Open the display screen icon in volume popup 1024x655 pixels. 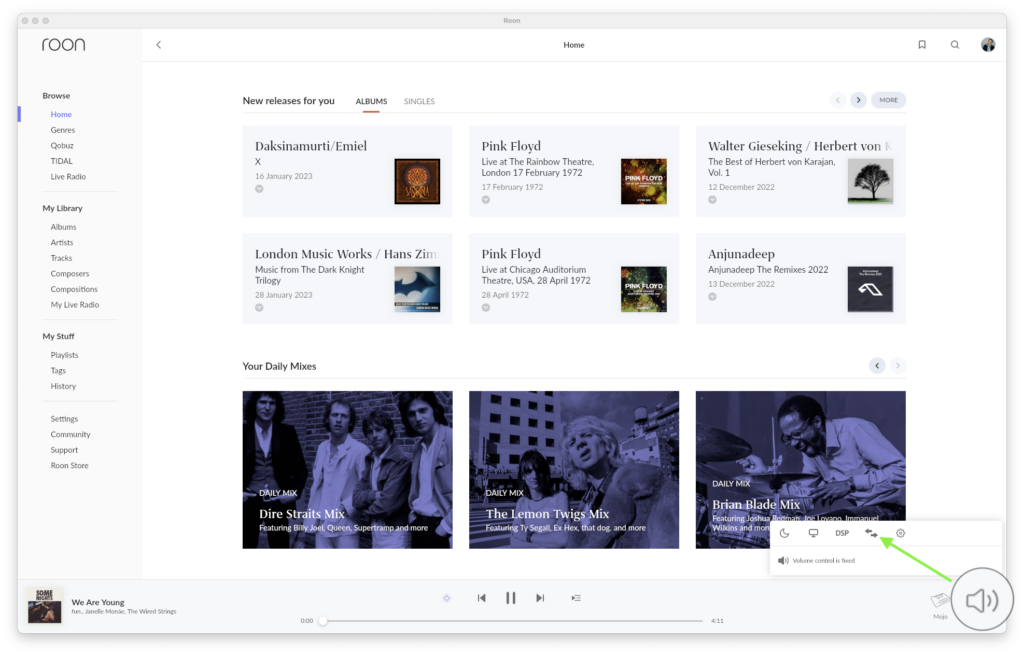click(x=813, y=534)
